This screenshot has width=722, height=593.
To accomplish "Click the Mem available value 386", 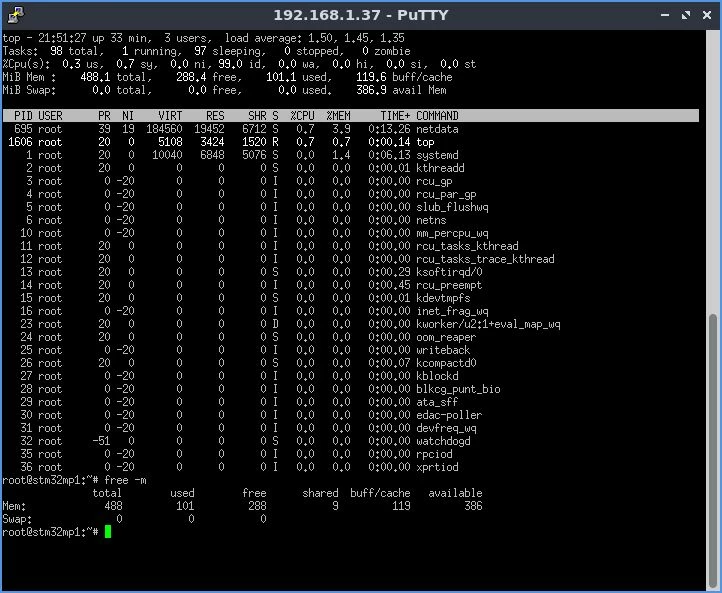I will coord(473,506).
